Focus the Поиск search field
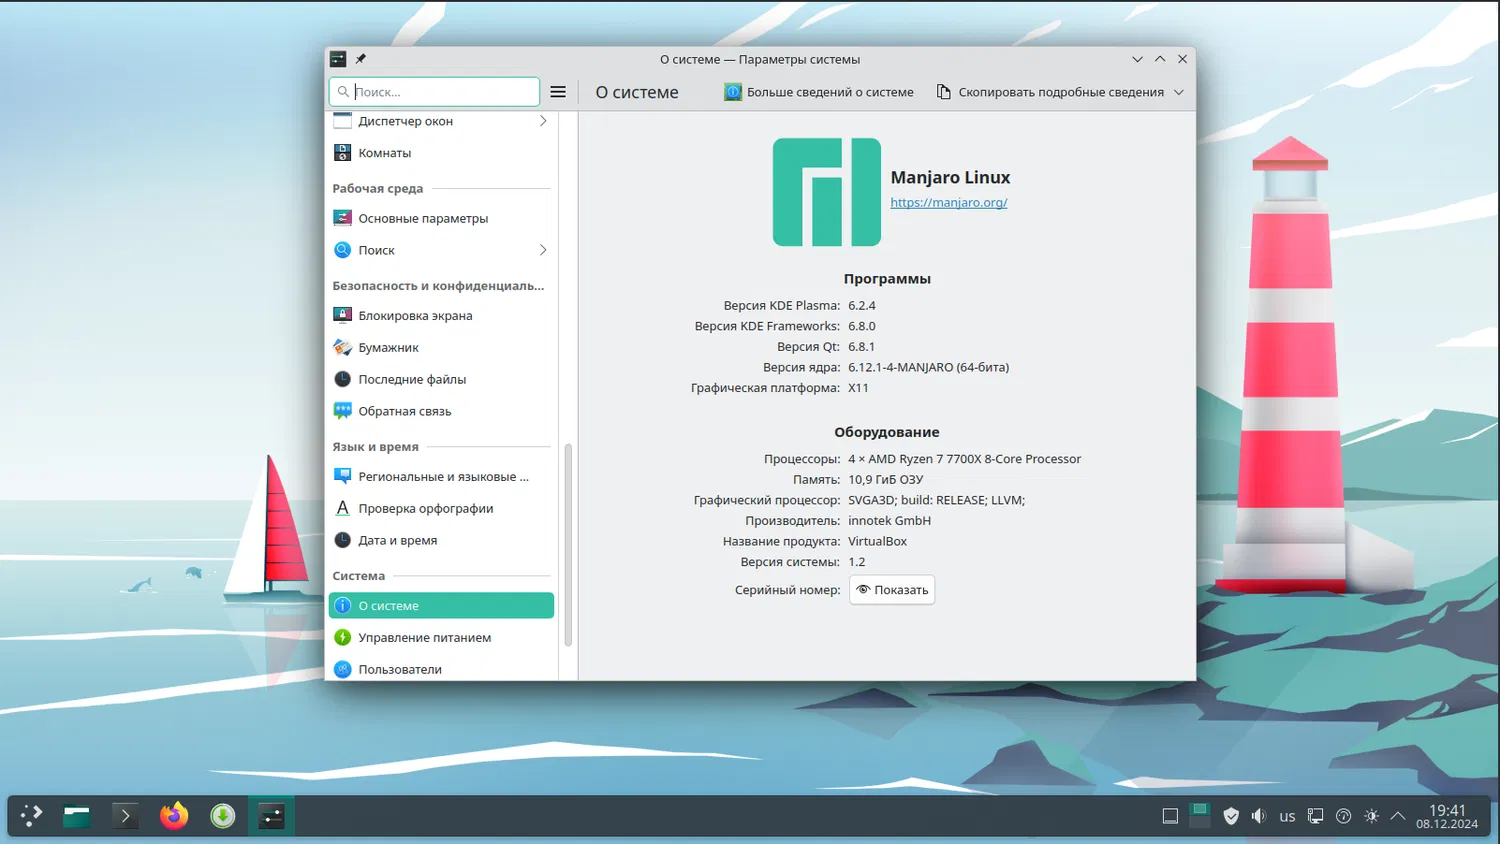The height and width of the screenshot is (844, 1500). (434, 92)
